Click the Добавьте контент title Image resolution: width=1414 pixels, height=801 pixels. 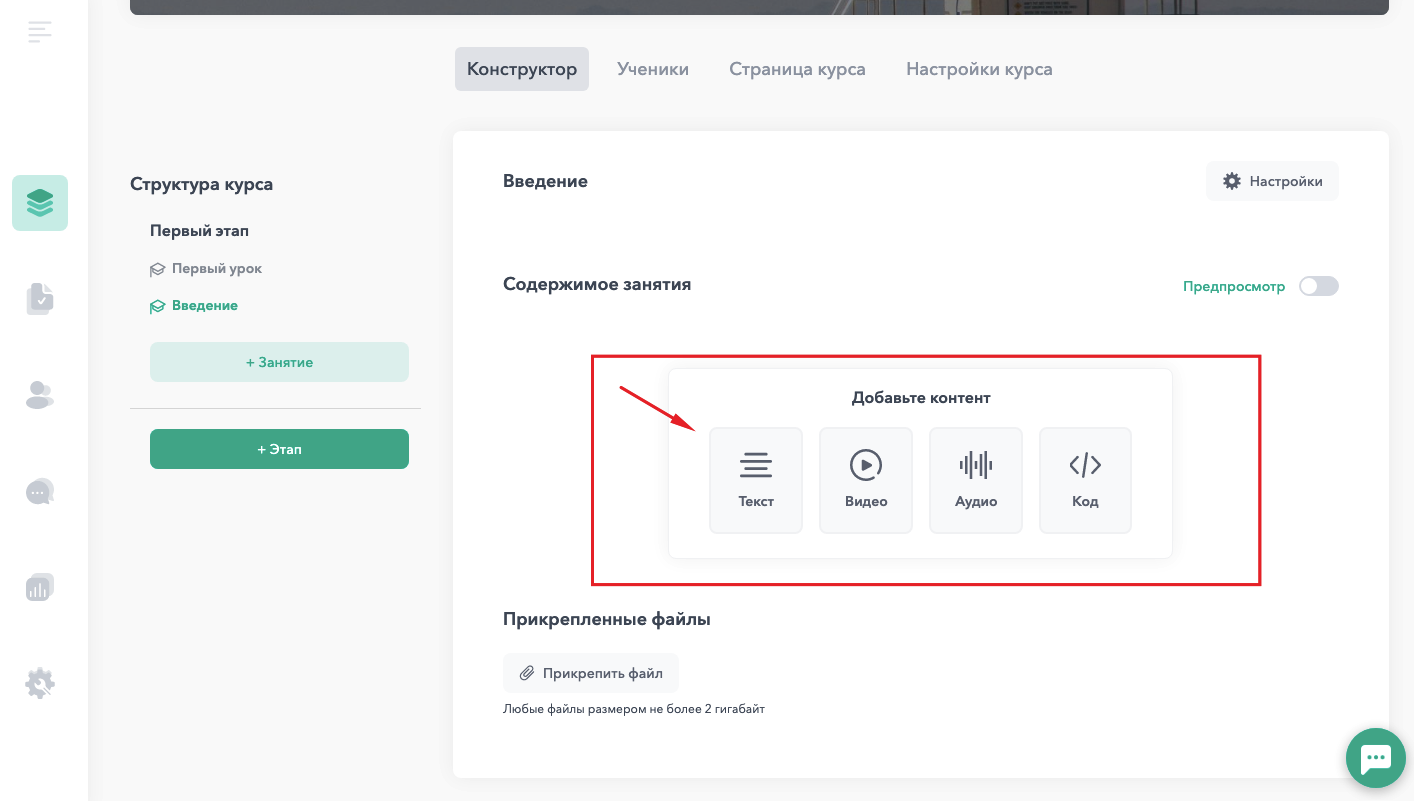921,398
